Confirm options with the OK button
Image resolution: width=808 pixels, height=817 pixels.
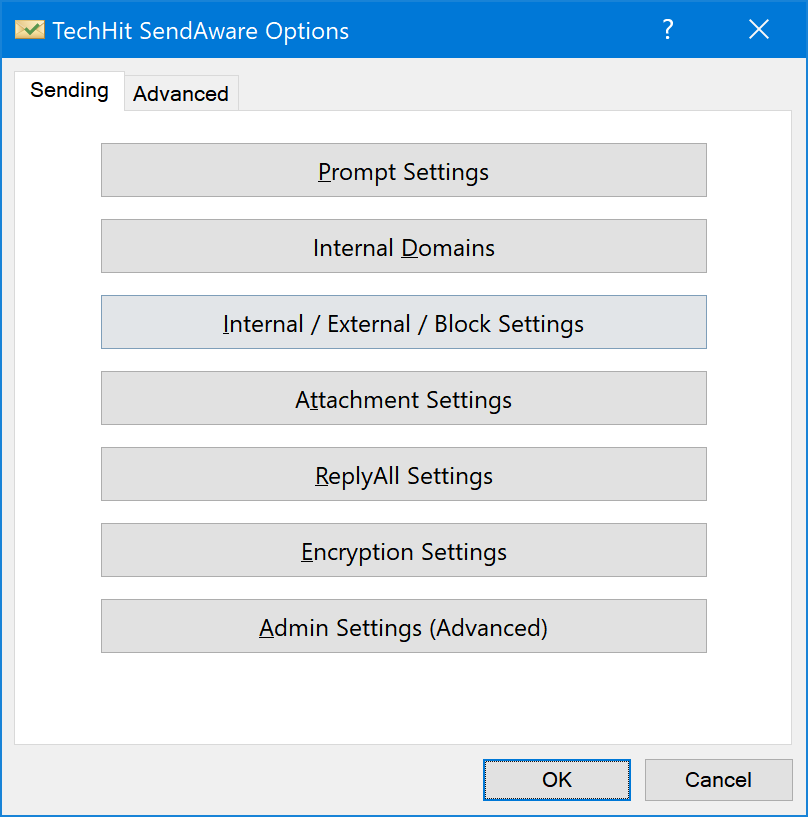click(x=557, y=780)
